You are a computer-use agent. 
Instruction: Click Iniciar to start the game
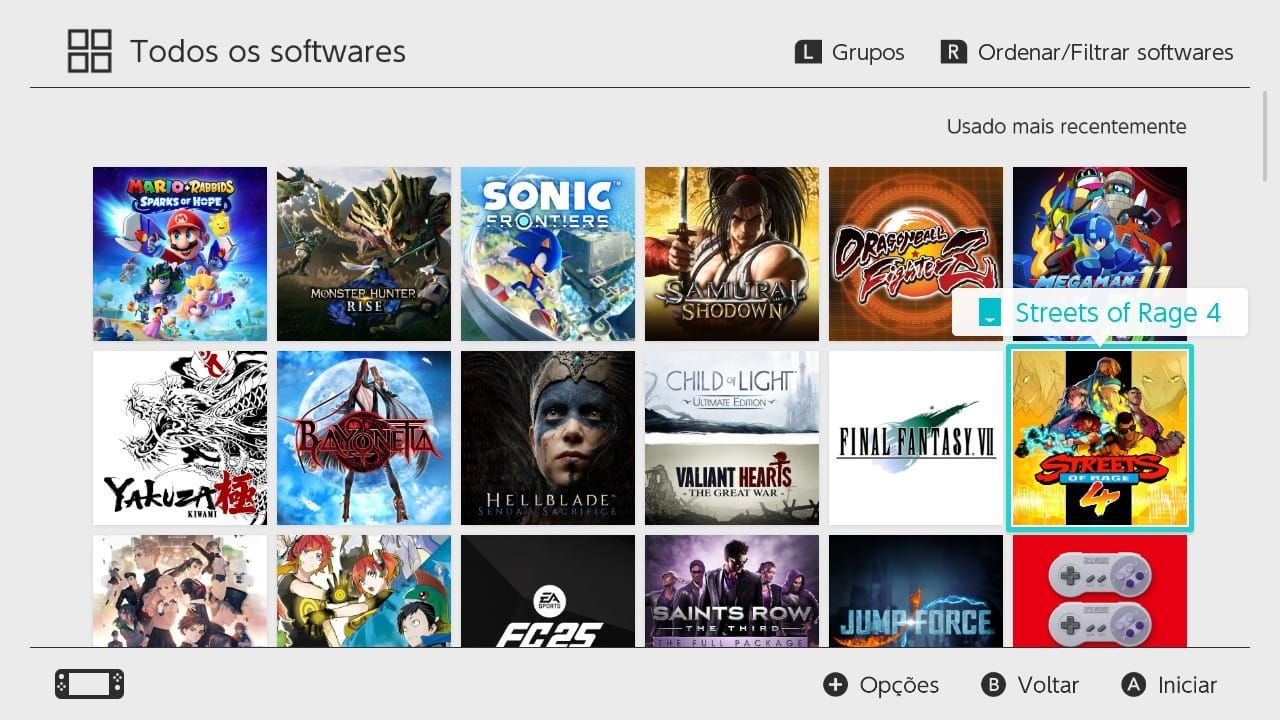pos(1169,685)
